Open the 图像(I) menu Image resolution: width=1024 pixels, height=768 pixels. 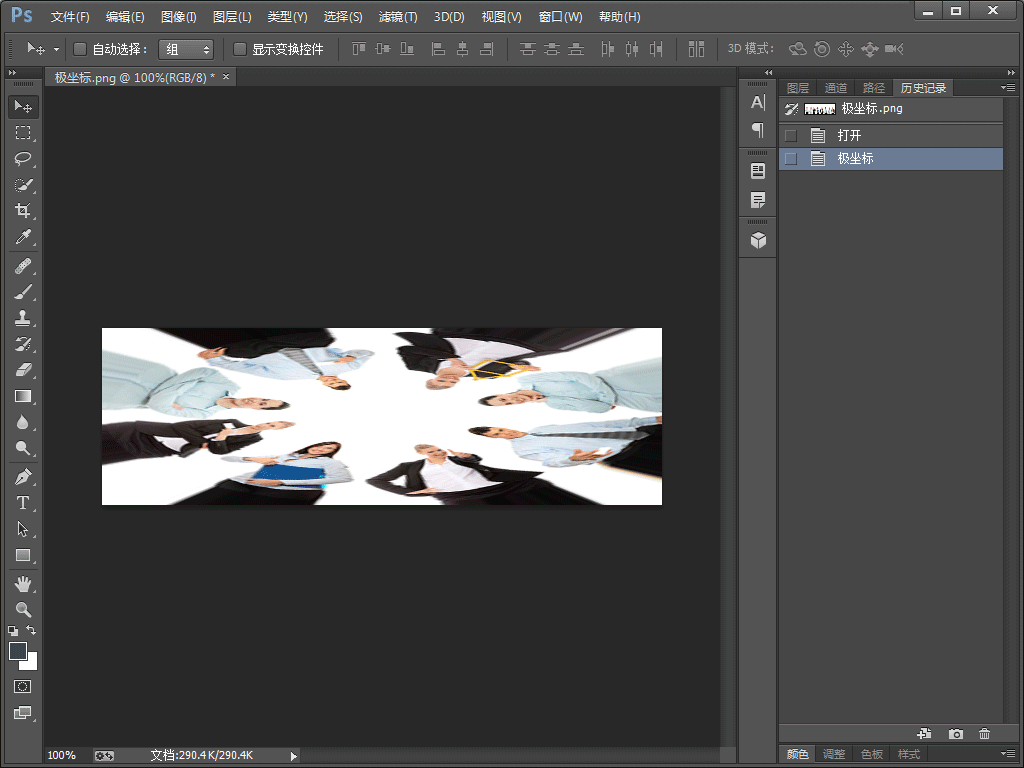pos(178,17)
